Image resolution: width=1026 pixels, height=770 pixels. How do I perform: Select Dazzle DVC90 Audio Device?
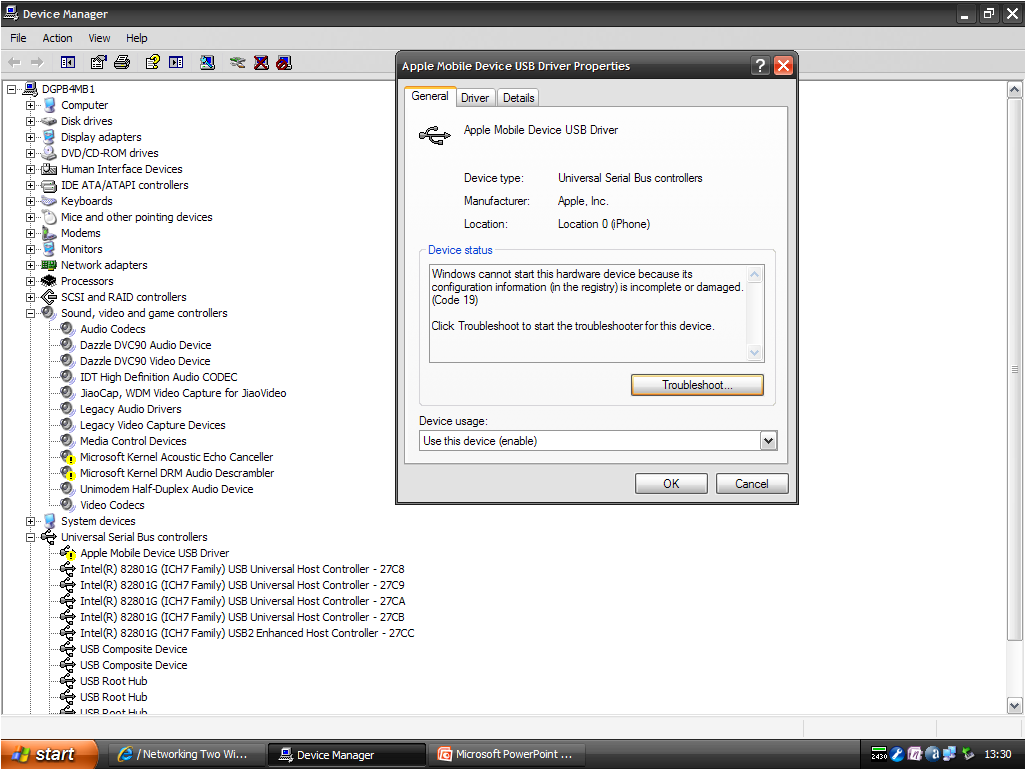[145, 345]
